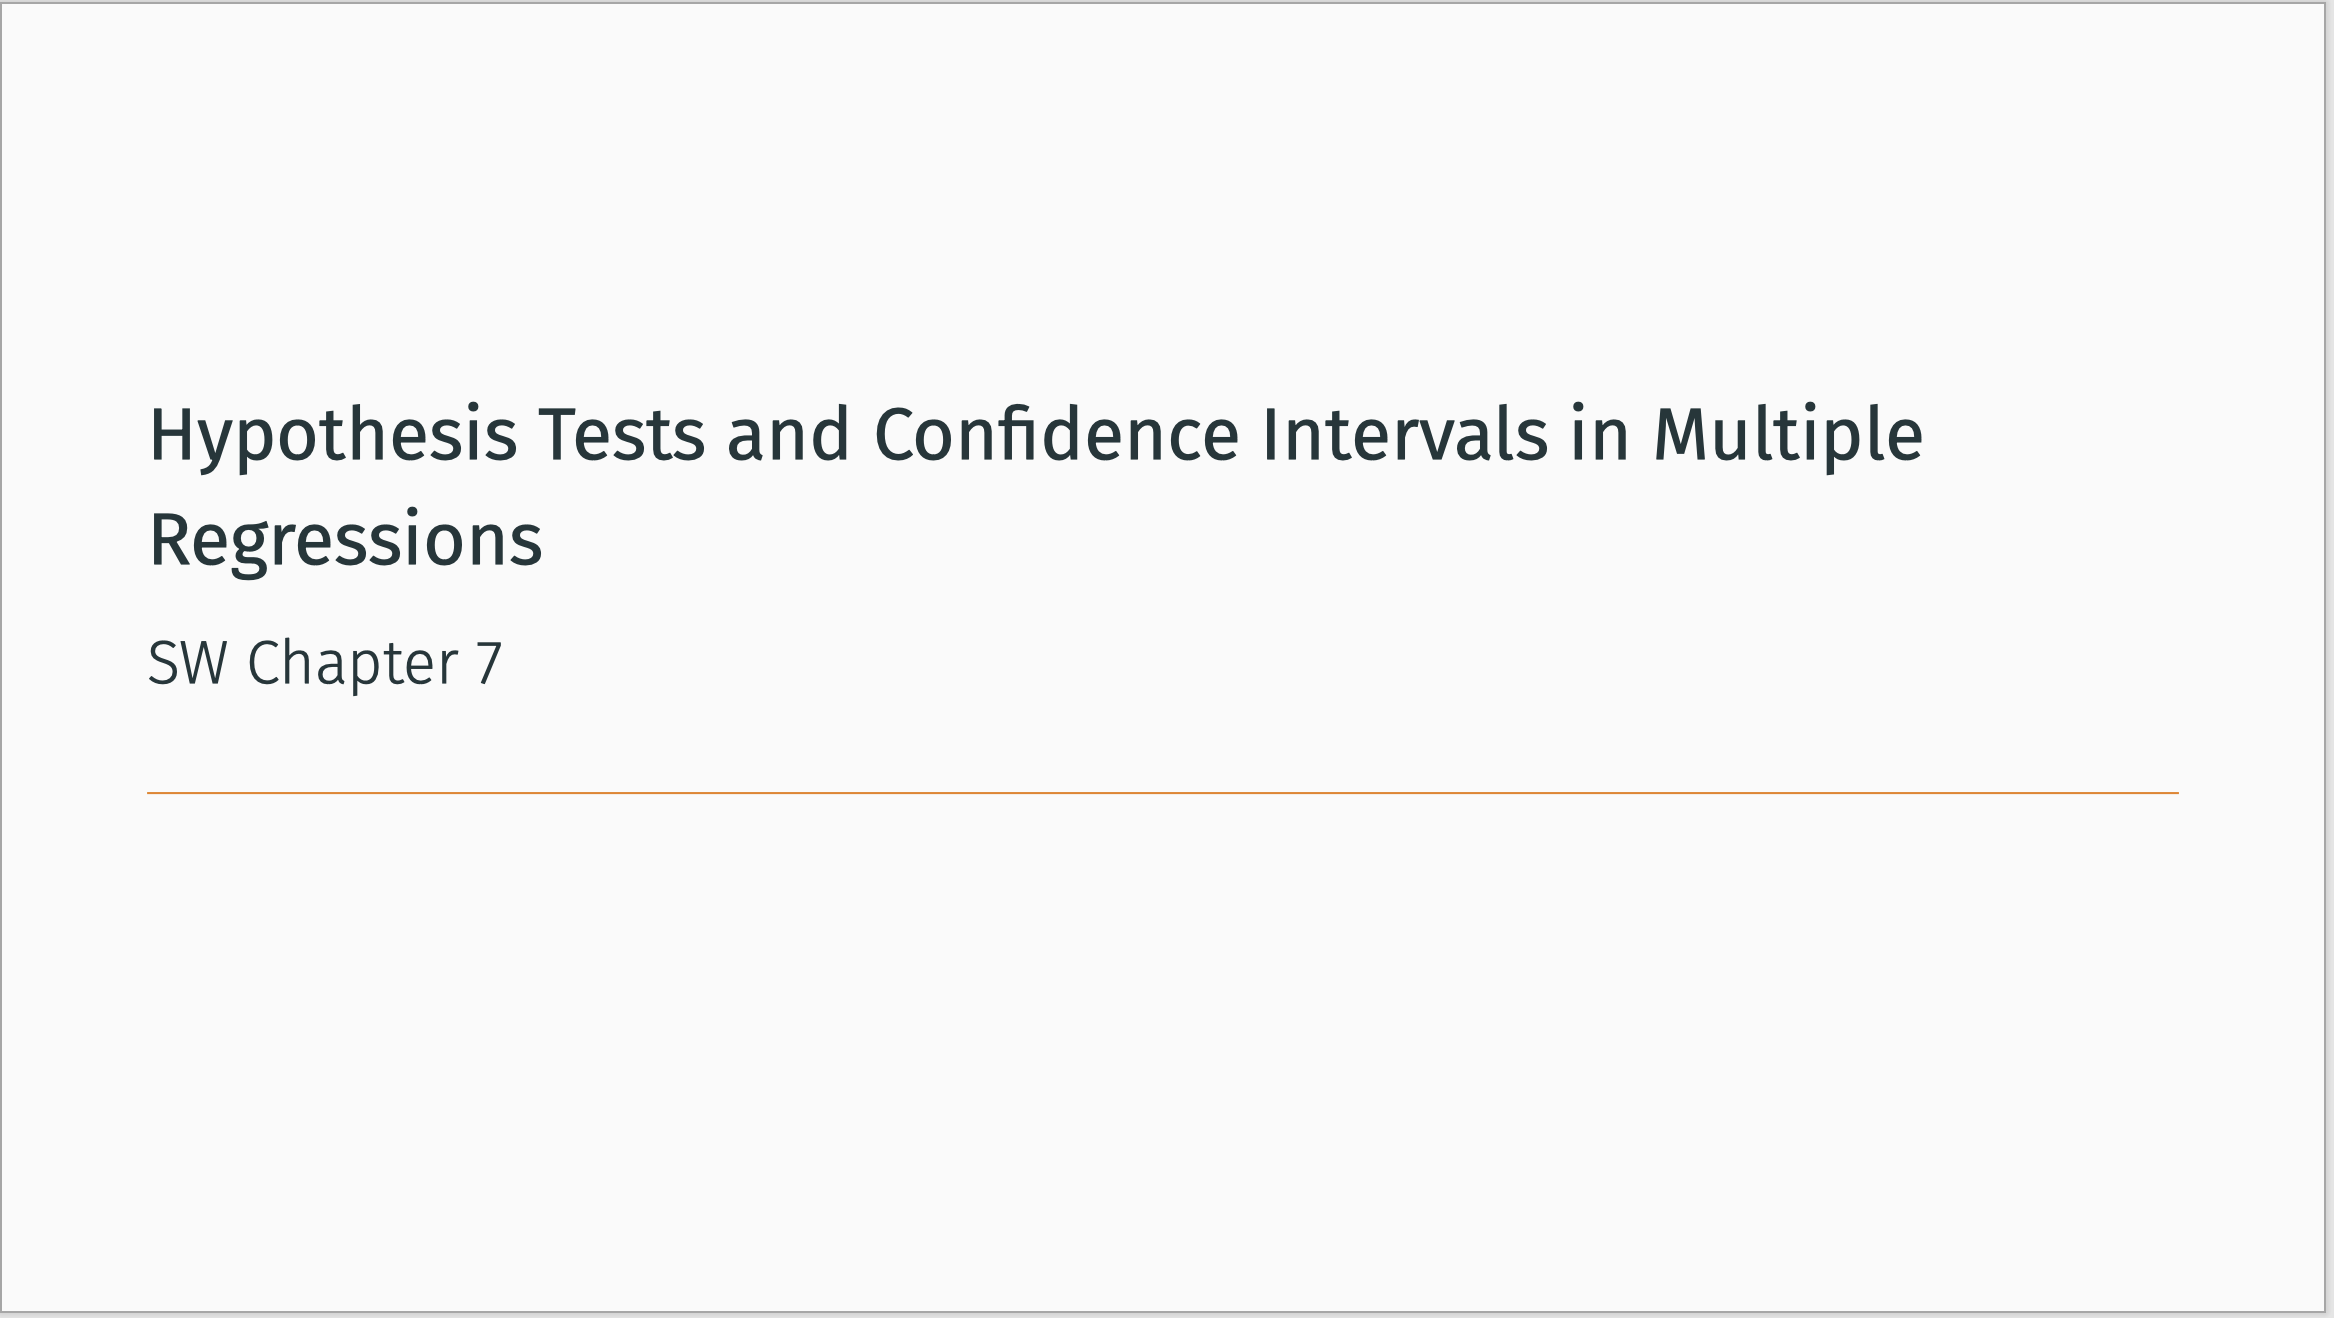
Task: Click the word "Multiple" in the title
Action: 1788,436
